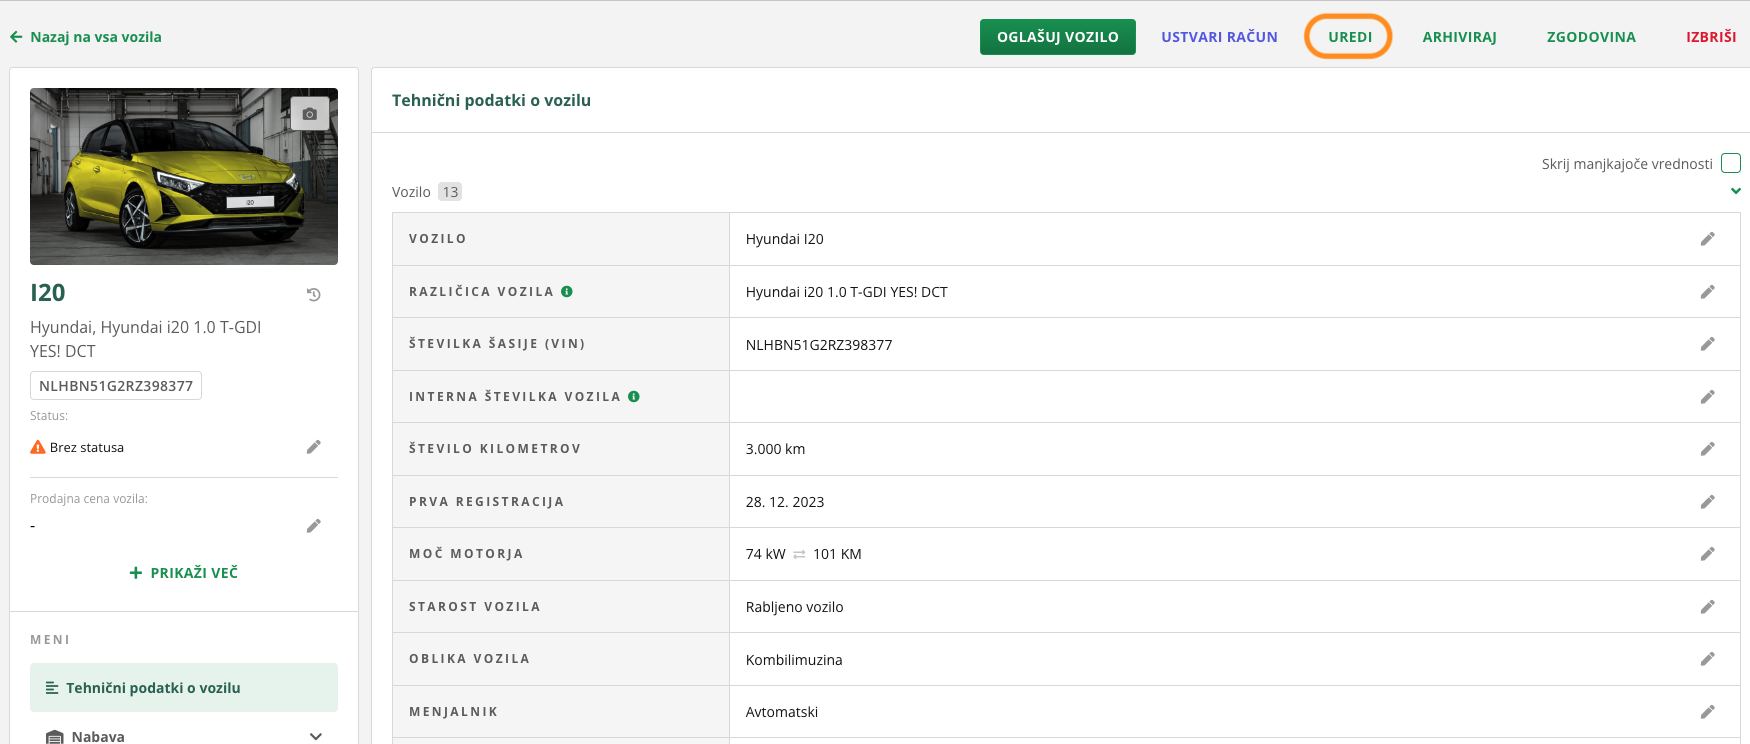Expand details with Prikaži več

(x=184, y=573)
